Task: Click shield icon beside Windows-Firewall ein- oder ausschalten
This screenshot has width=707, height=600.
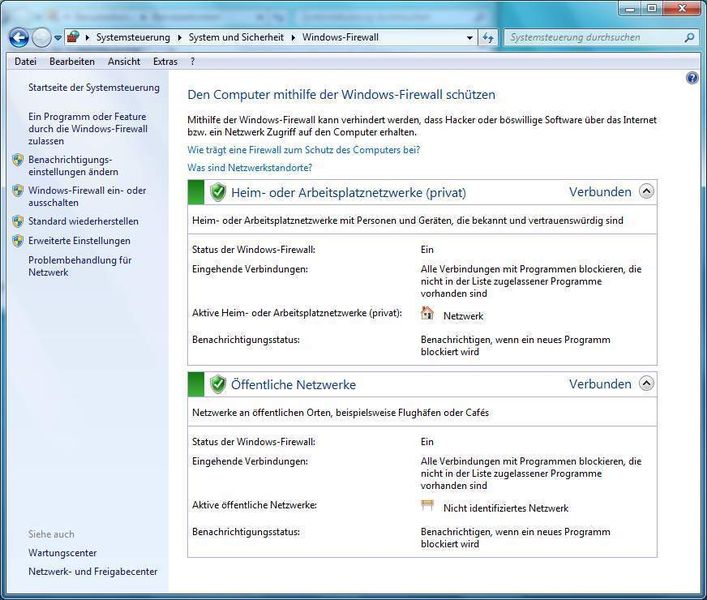Action: tap(18, 190)
